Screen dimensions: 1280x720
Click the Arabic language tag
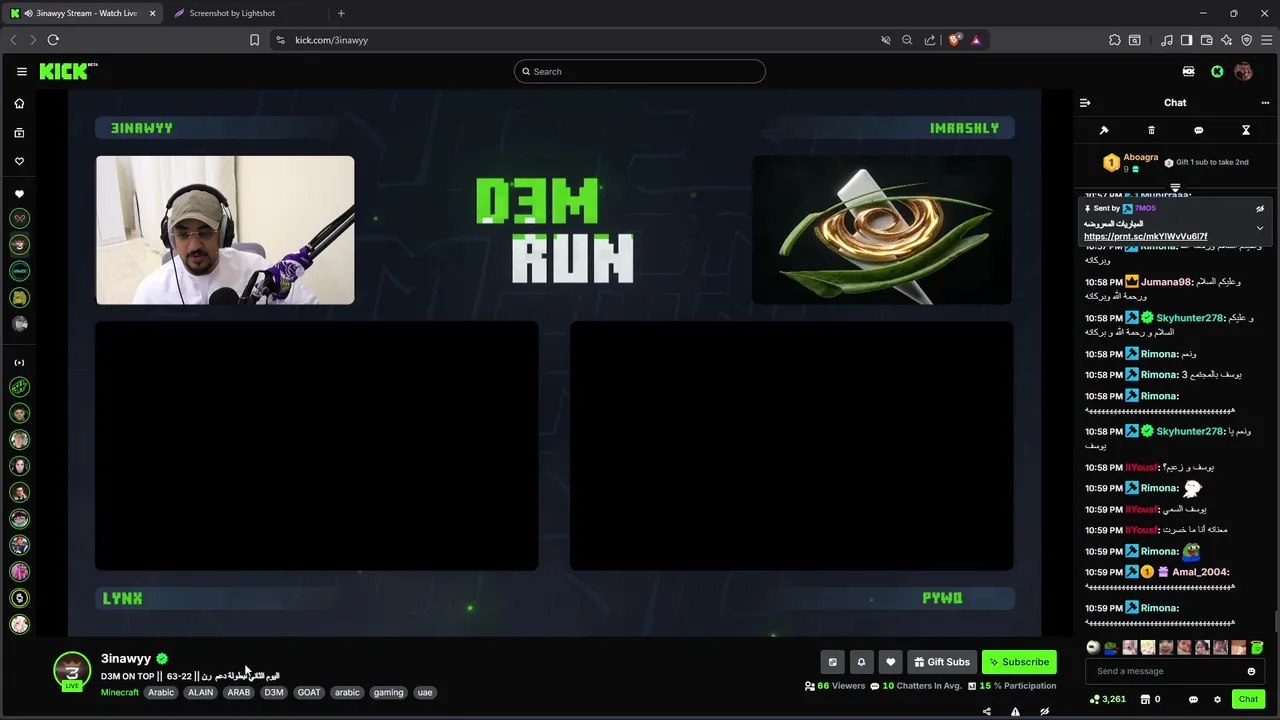click(x=161, y=692)
